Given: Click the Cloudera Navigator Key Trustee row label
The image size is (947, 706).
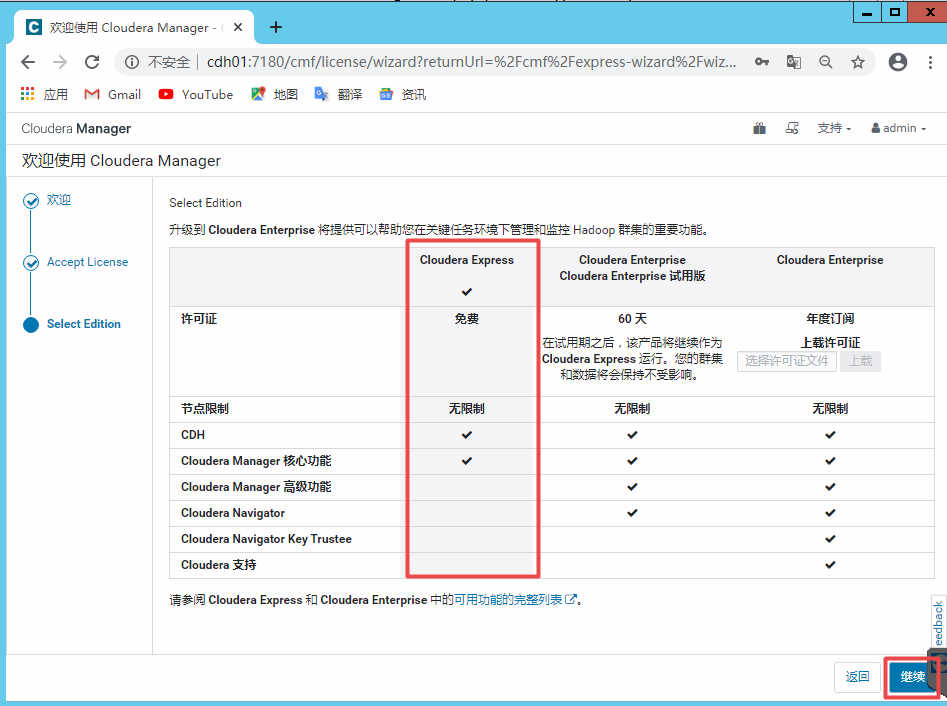Looking at the screenshot, I should 266,539.
